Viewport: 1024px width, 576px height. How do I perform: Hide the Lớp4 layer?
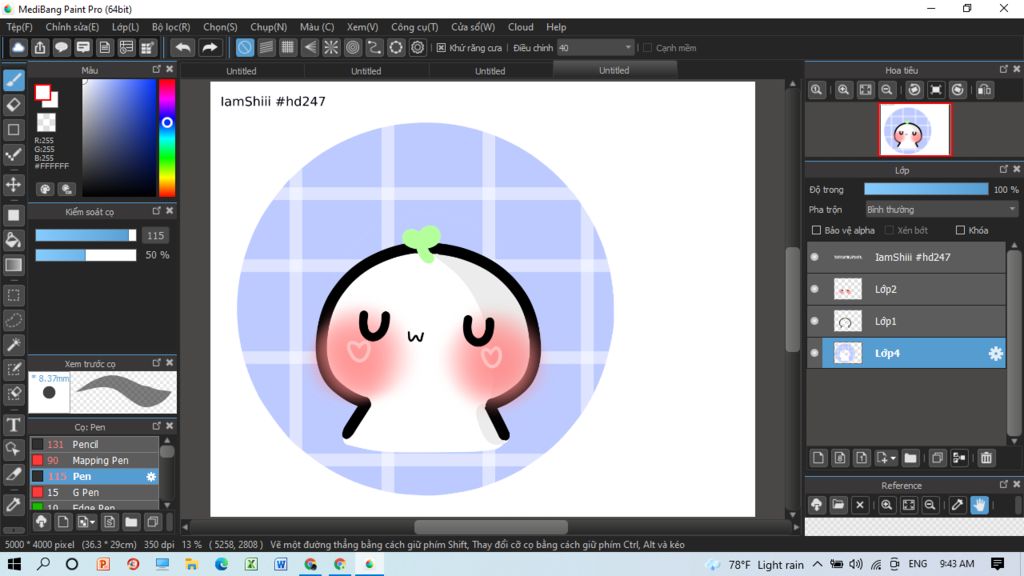pyautogui.click(x=814, y=353)
